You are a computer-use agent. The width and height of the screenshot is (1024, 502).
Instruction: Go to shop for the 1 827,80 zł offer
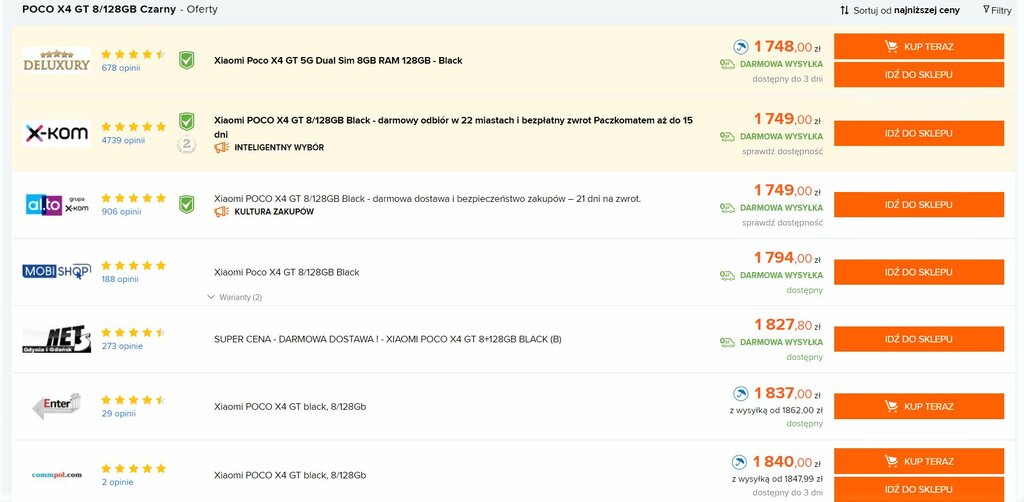point(918,339)
